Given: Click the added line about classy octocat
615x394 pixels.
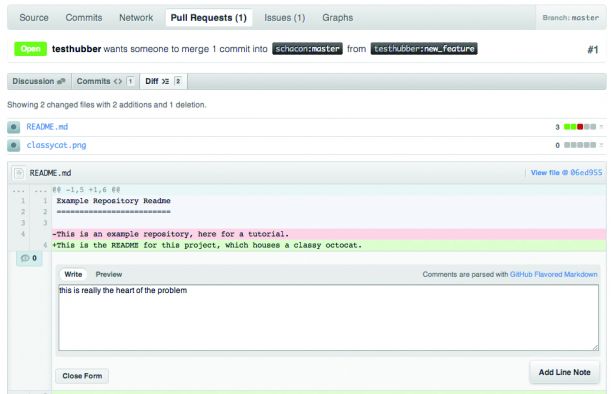Looking at the screenshot, I should click(x=329, y=245).
